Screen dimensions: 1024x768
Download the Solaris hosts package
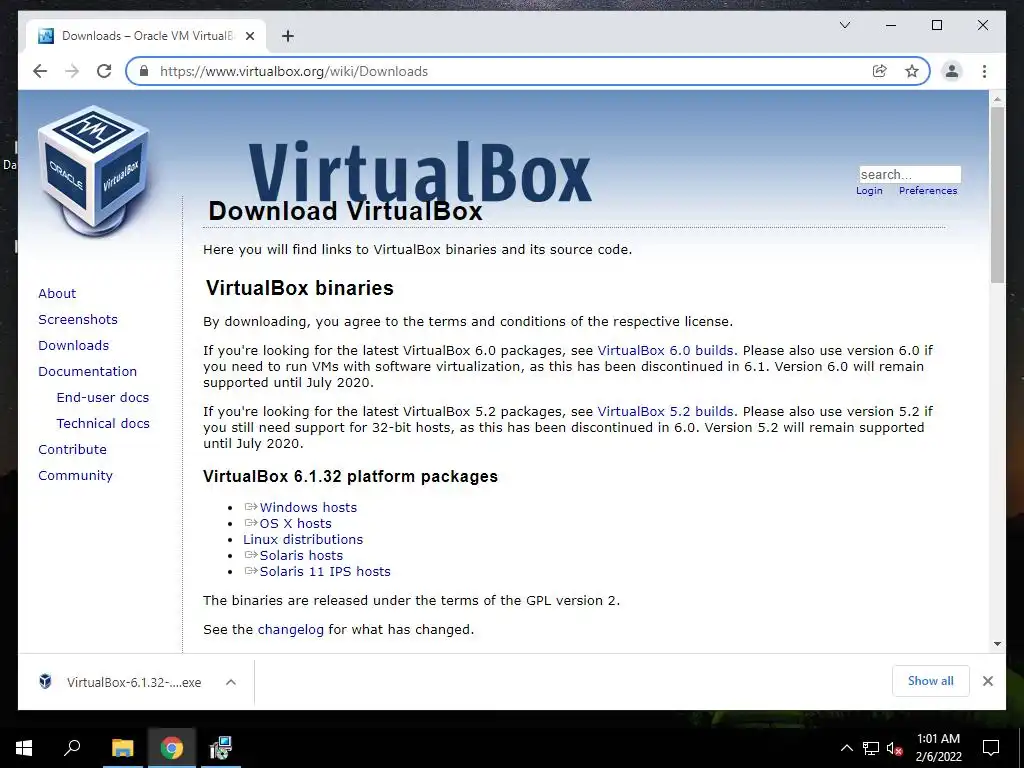(301, 556)
